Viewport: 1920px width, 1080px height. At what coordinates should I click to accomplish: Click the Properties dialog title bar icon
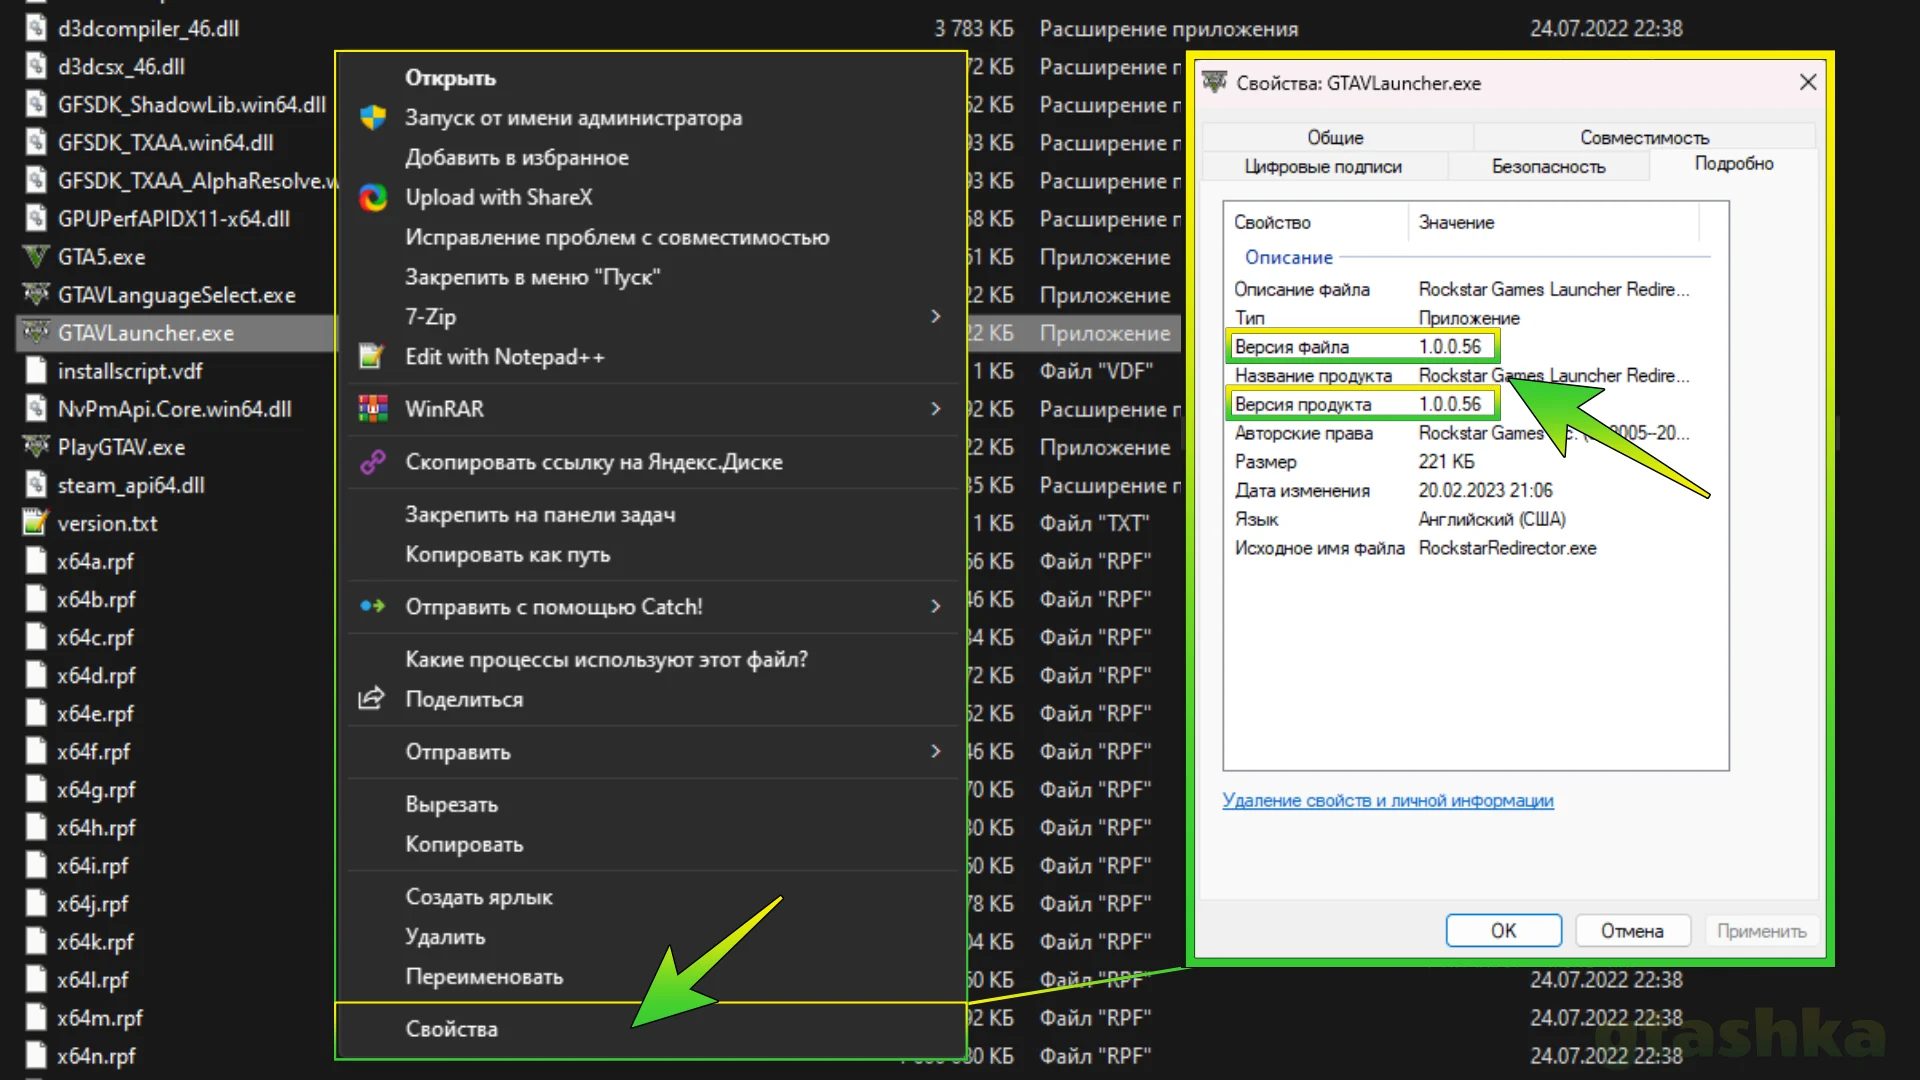1214,83
